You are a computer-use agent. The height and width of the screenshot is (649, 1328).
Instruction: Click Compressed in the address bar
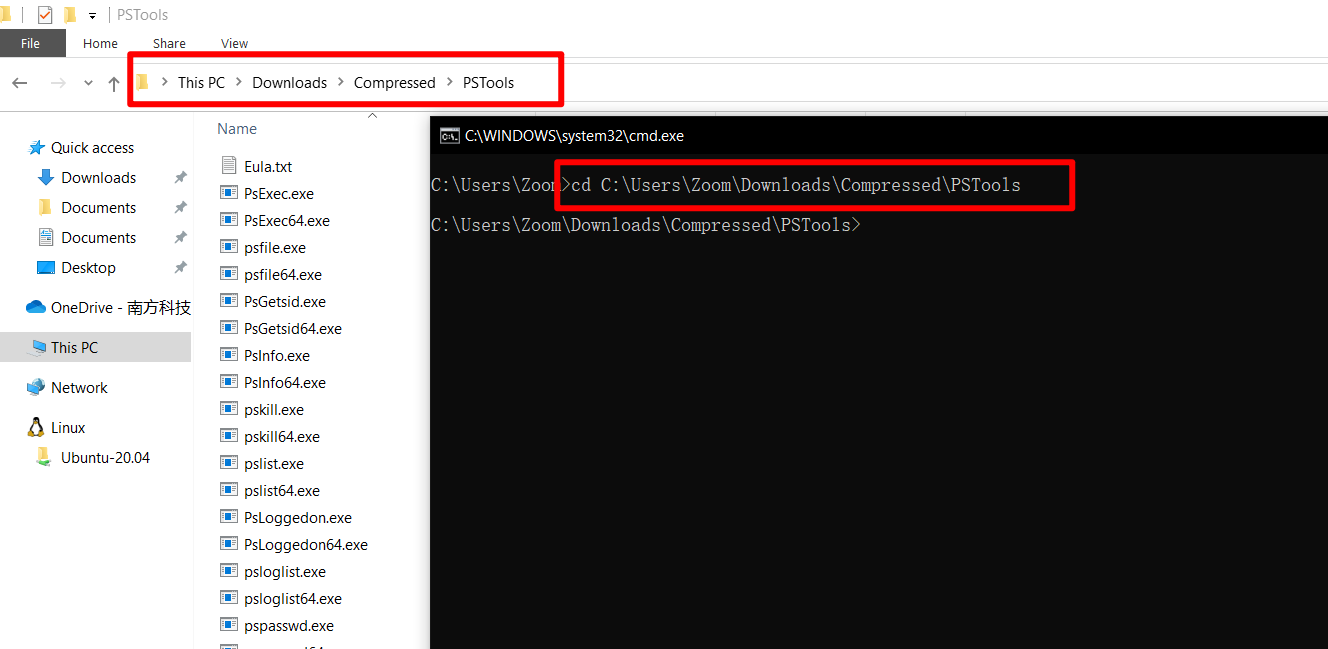[x=394, y=83]
